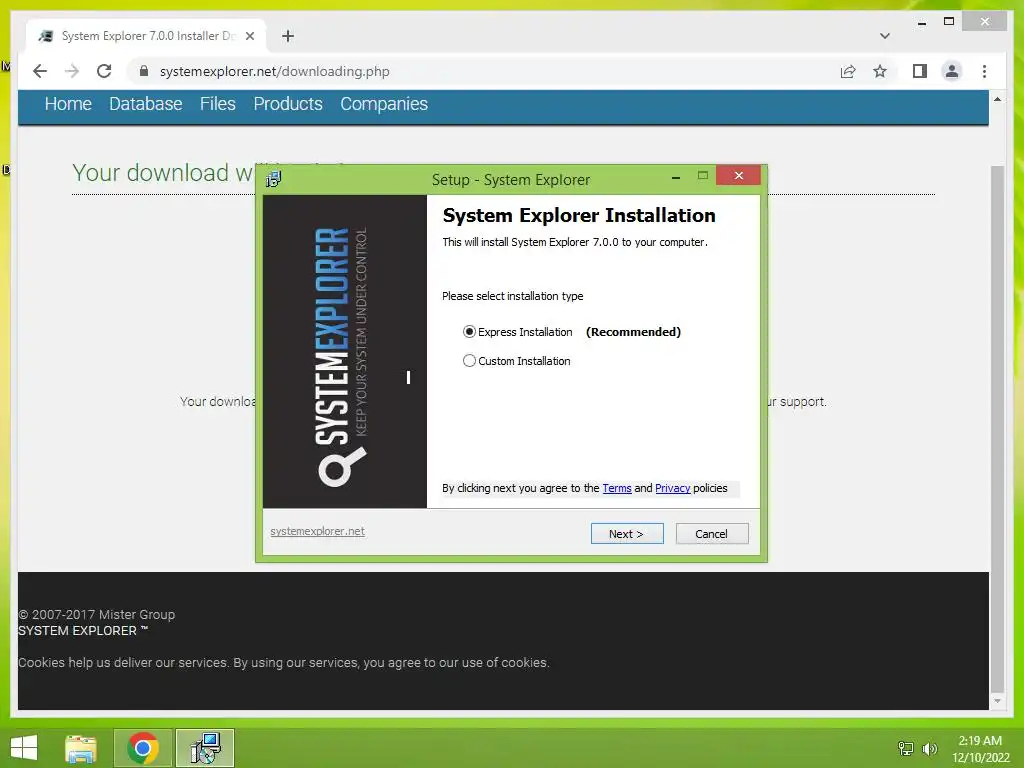Click the System Explorer Installation heading

[579, 216]
